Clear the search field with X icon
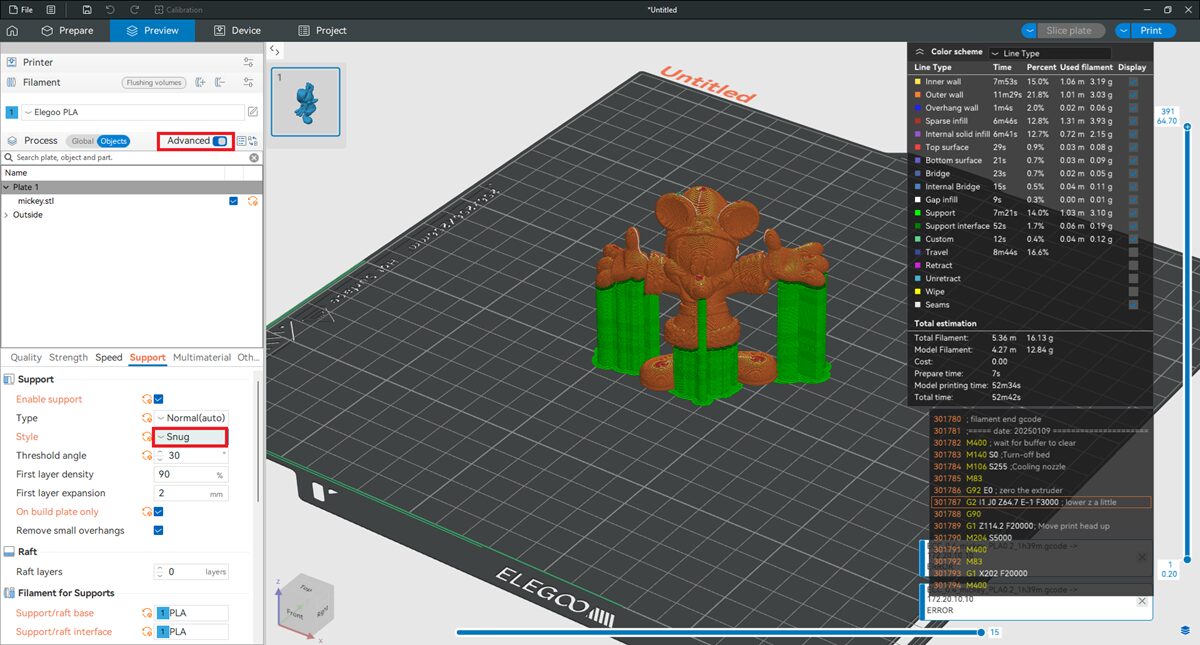 point(254,158)
